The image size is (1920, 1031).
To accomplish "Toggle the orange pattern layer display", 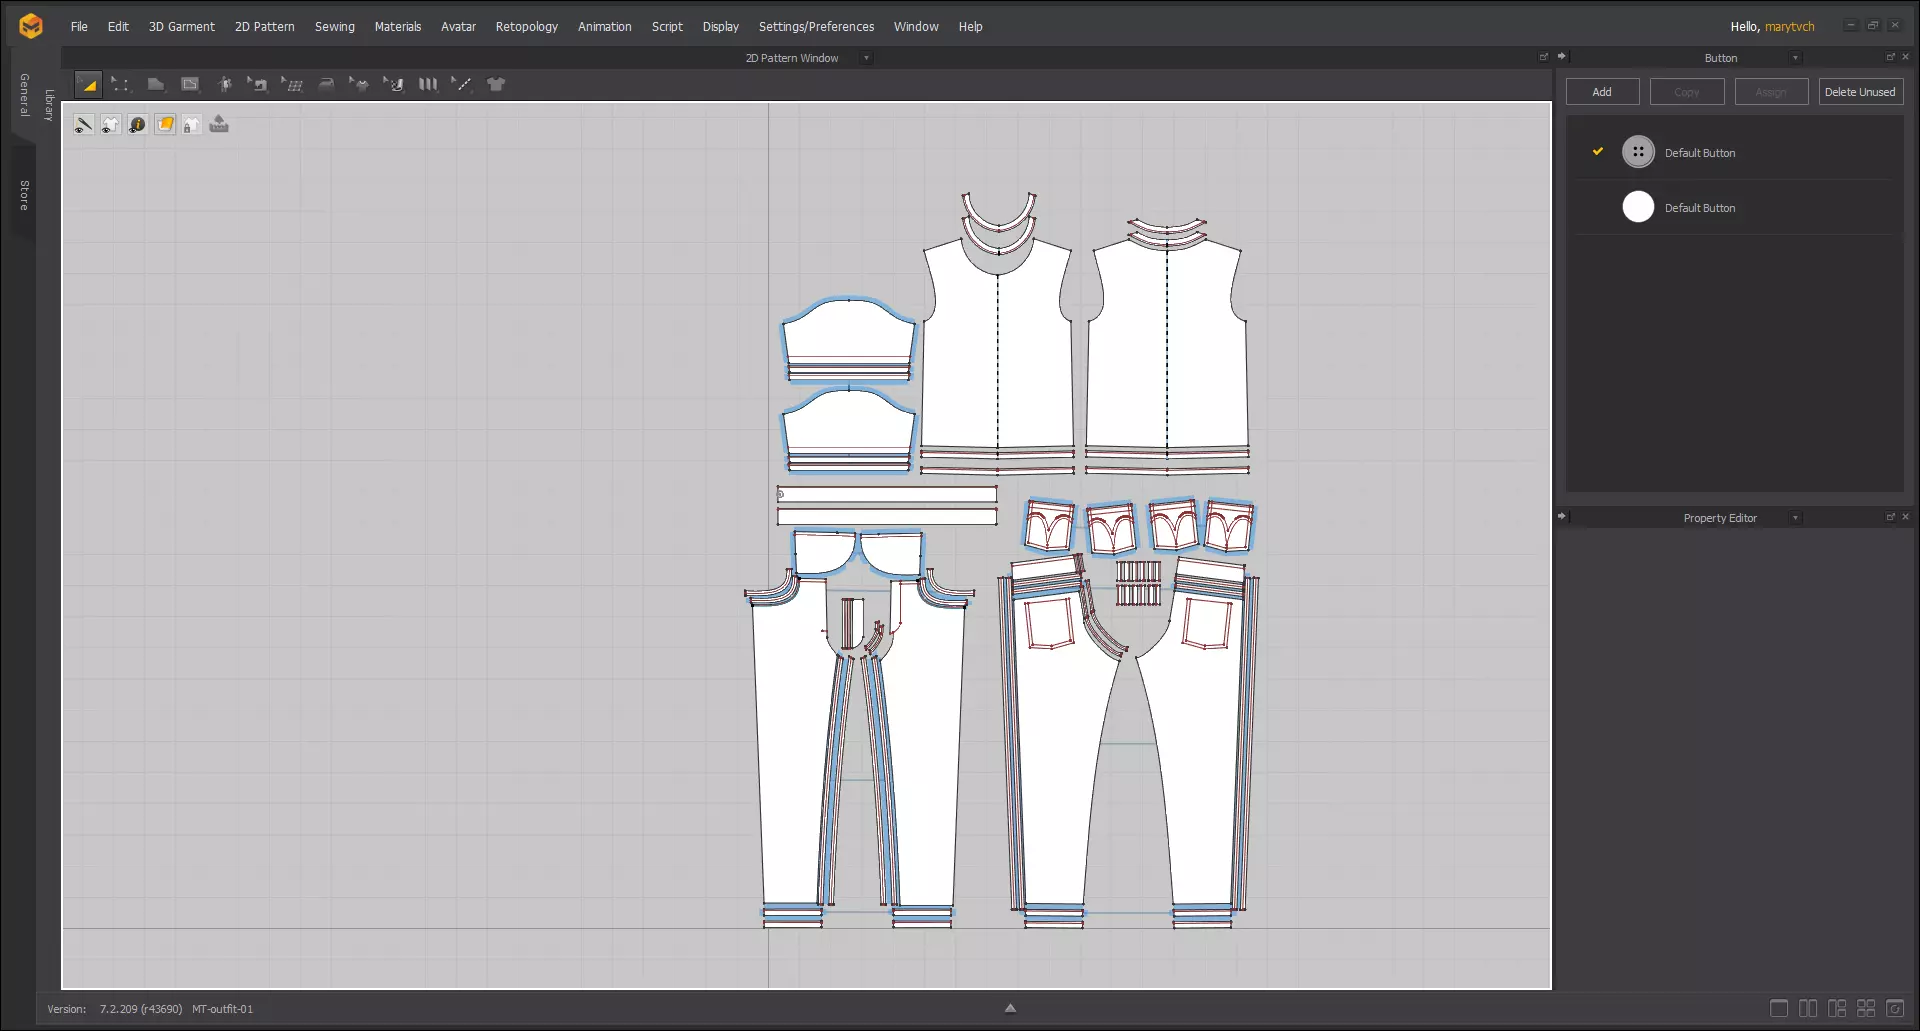I will coord(165,125).
